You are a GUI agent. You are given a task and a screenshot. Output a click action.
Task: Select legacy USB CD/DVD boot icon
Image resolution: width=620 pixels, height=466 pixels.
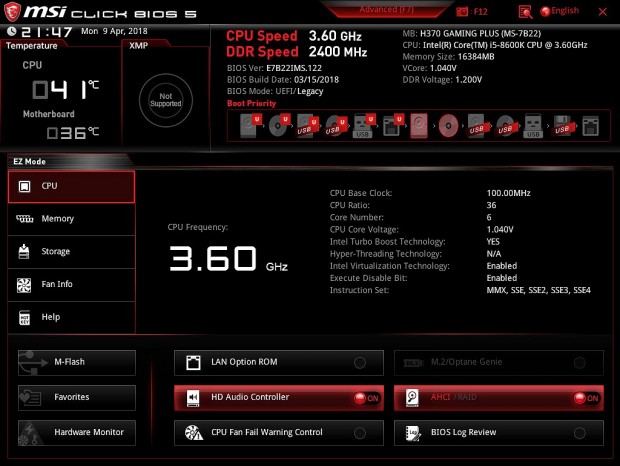pos(506,126)
